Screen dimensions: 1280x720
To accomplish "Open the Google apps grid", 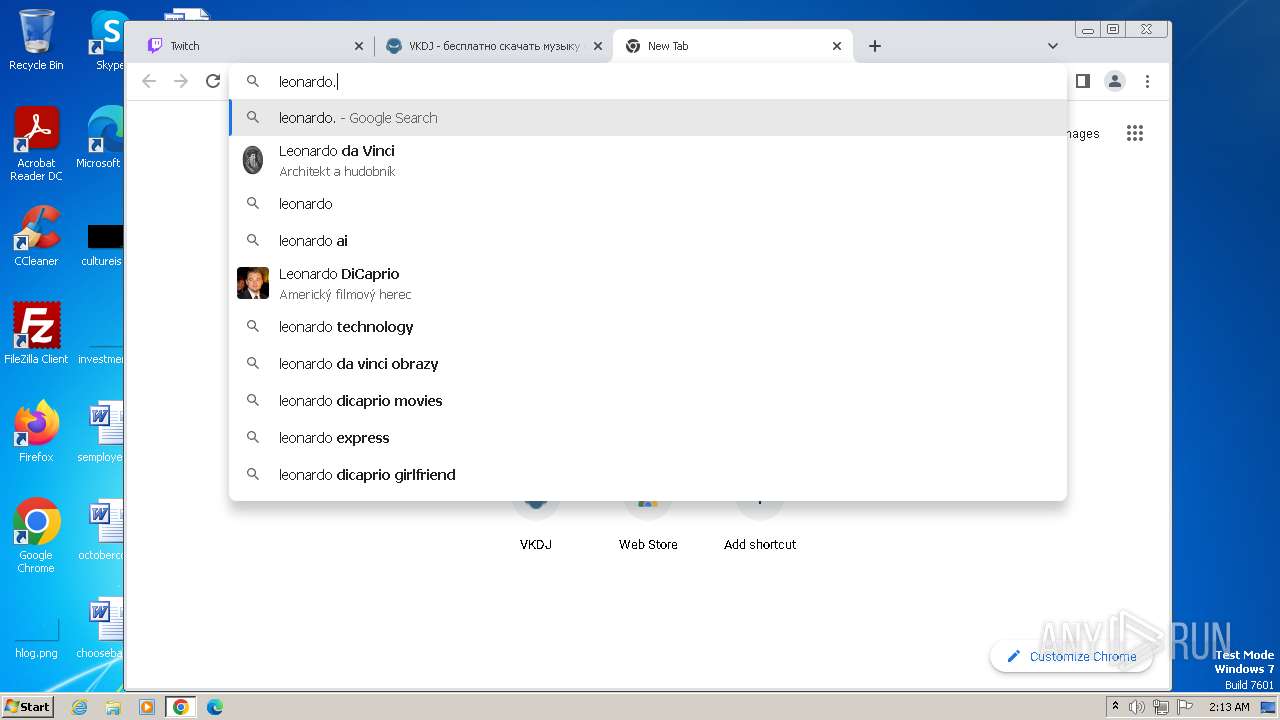I will point(1135,133).
